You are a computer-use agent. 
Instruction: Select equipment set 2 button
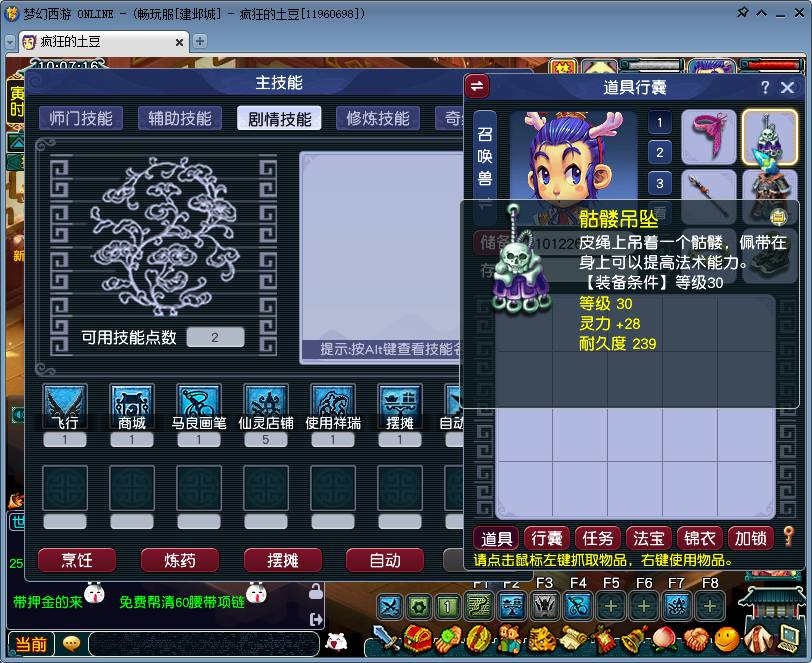[660, 152]
